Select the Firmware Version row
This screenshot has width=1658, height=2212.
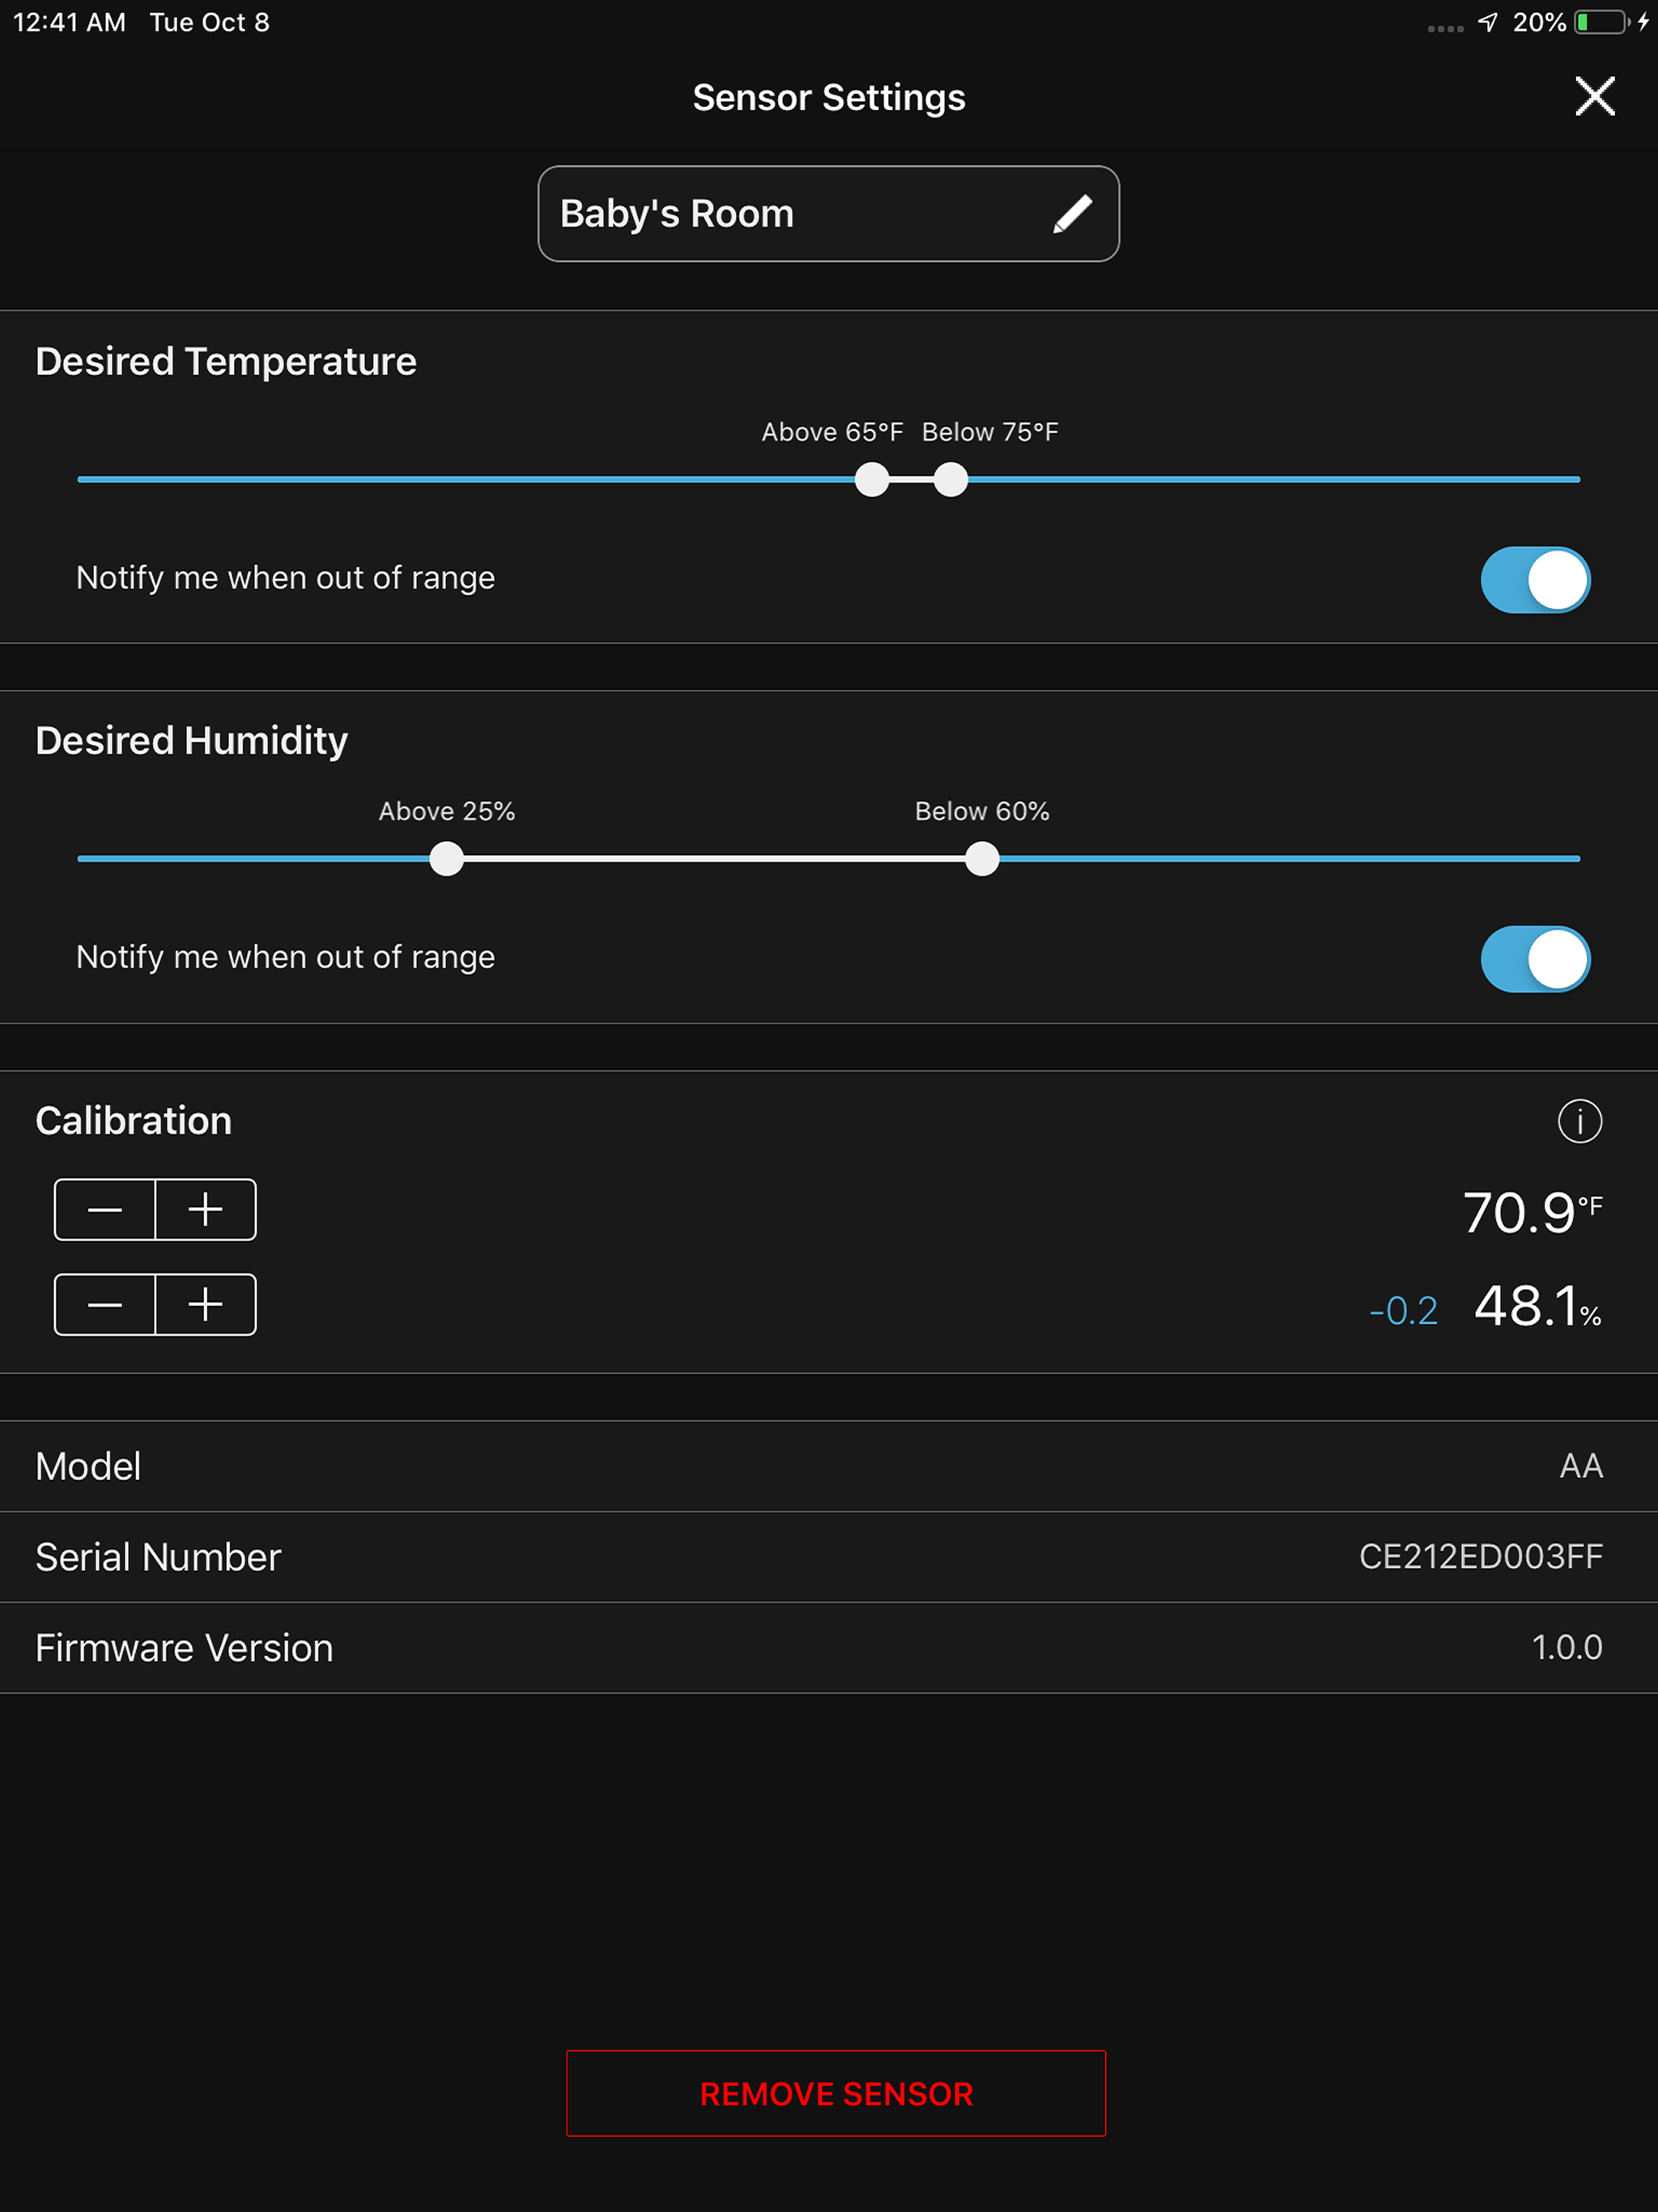(829, 1648)
